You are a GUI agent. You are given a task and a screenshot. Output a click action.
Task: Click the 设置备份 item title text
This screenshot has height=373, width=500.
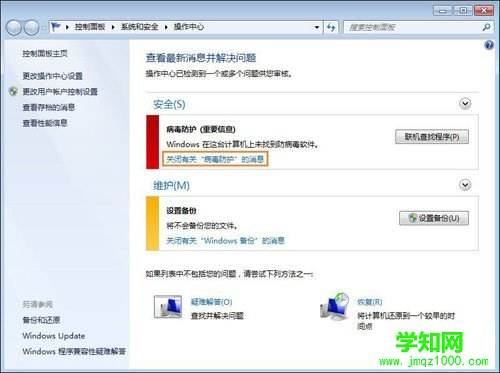coord(181,211)
